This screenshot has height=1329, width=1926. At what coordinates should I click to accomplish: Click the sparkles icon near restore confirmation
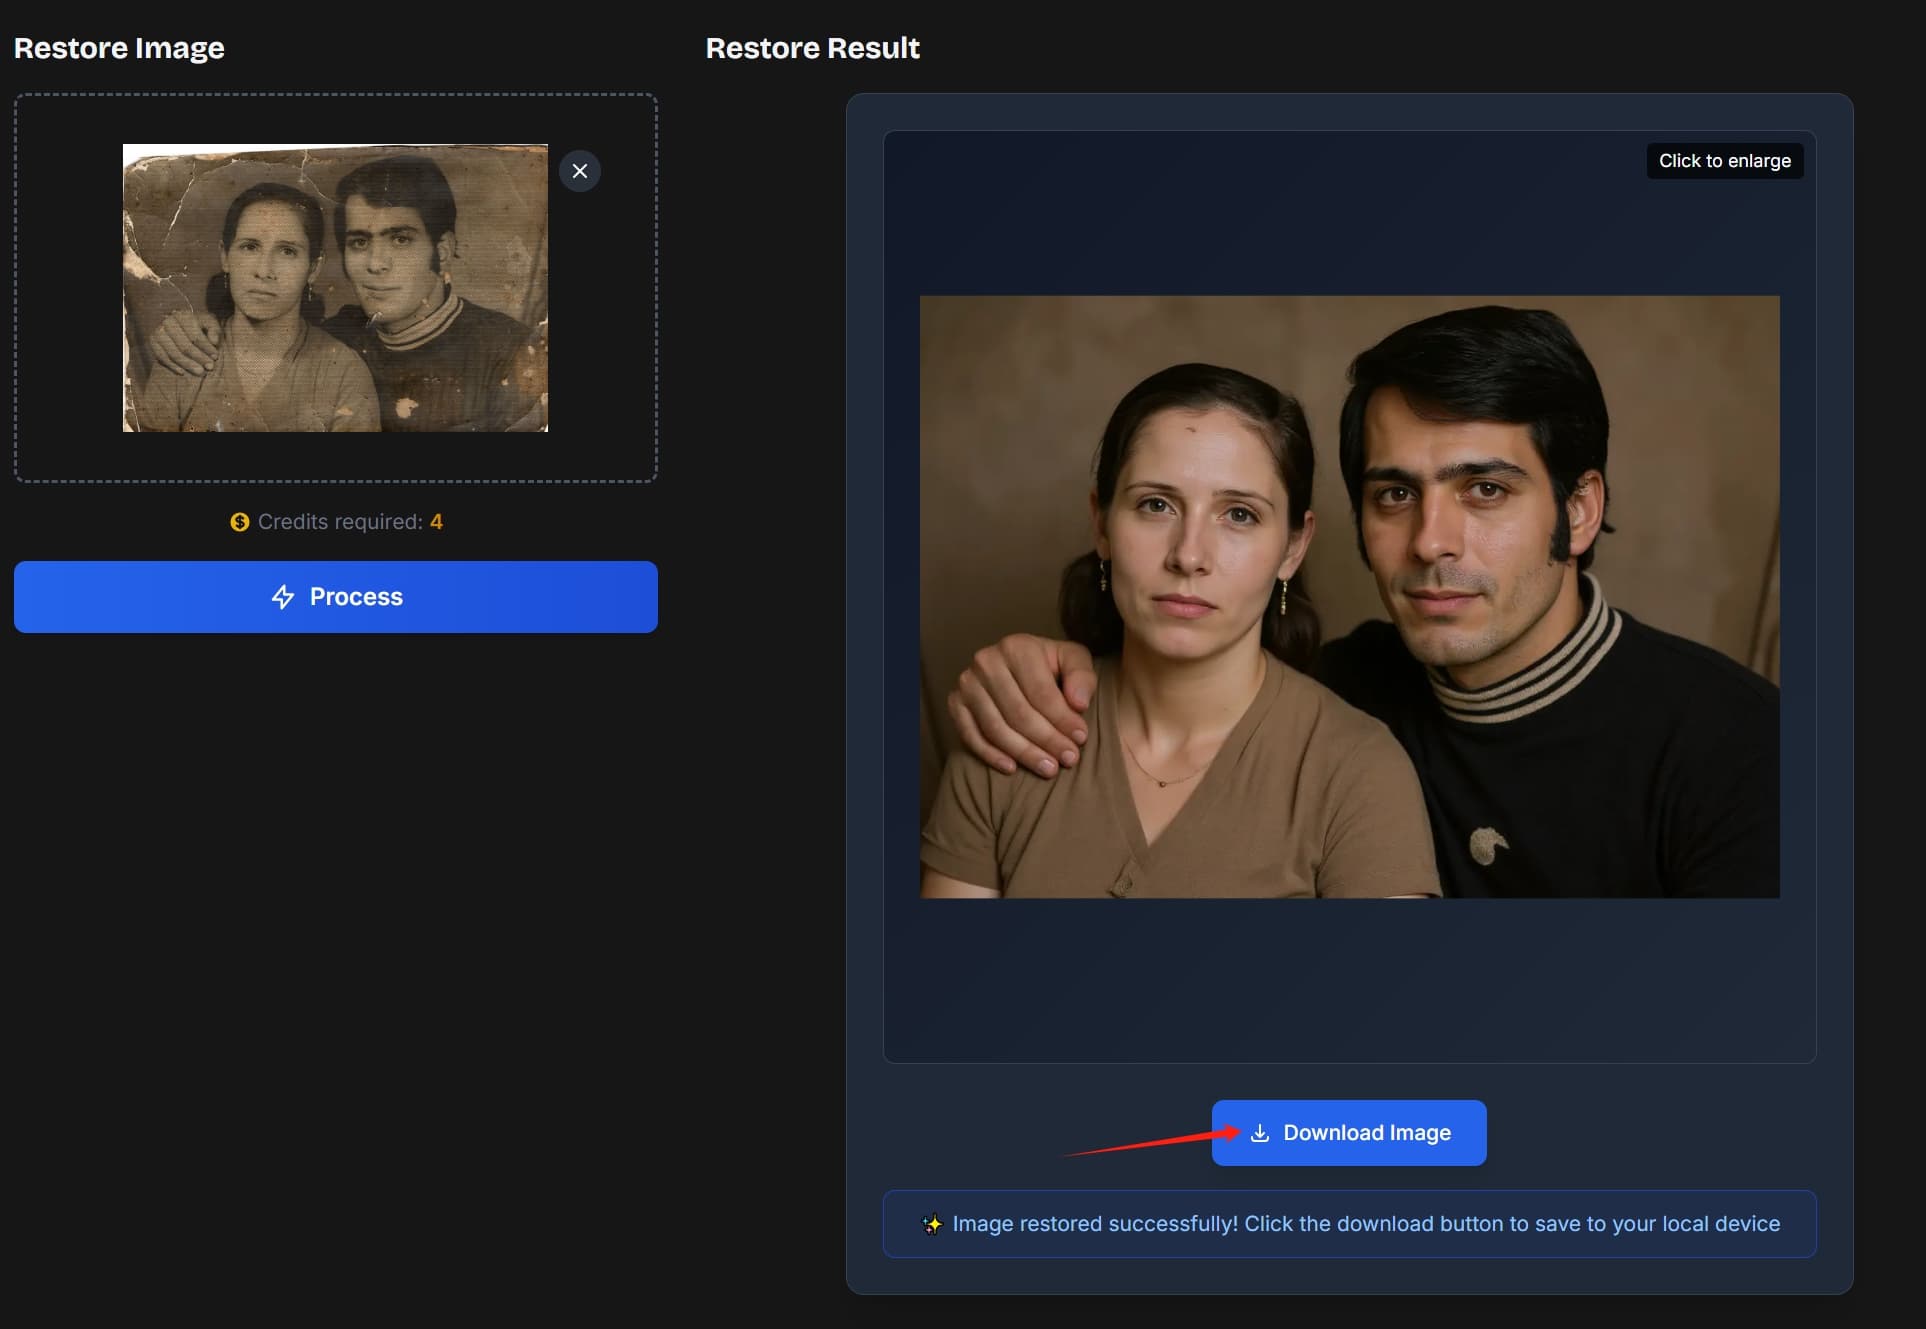[932, 1224]
